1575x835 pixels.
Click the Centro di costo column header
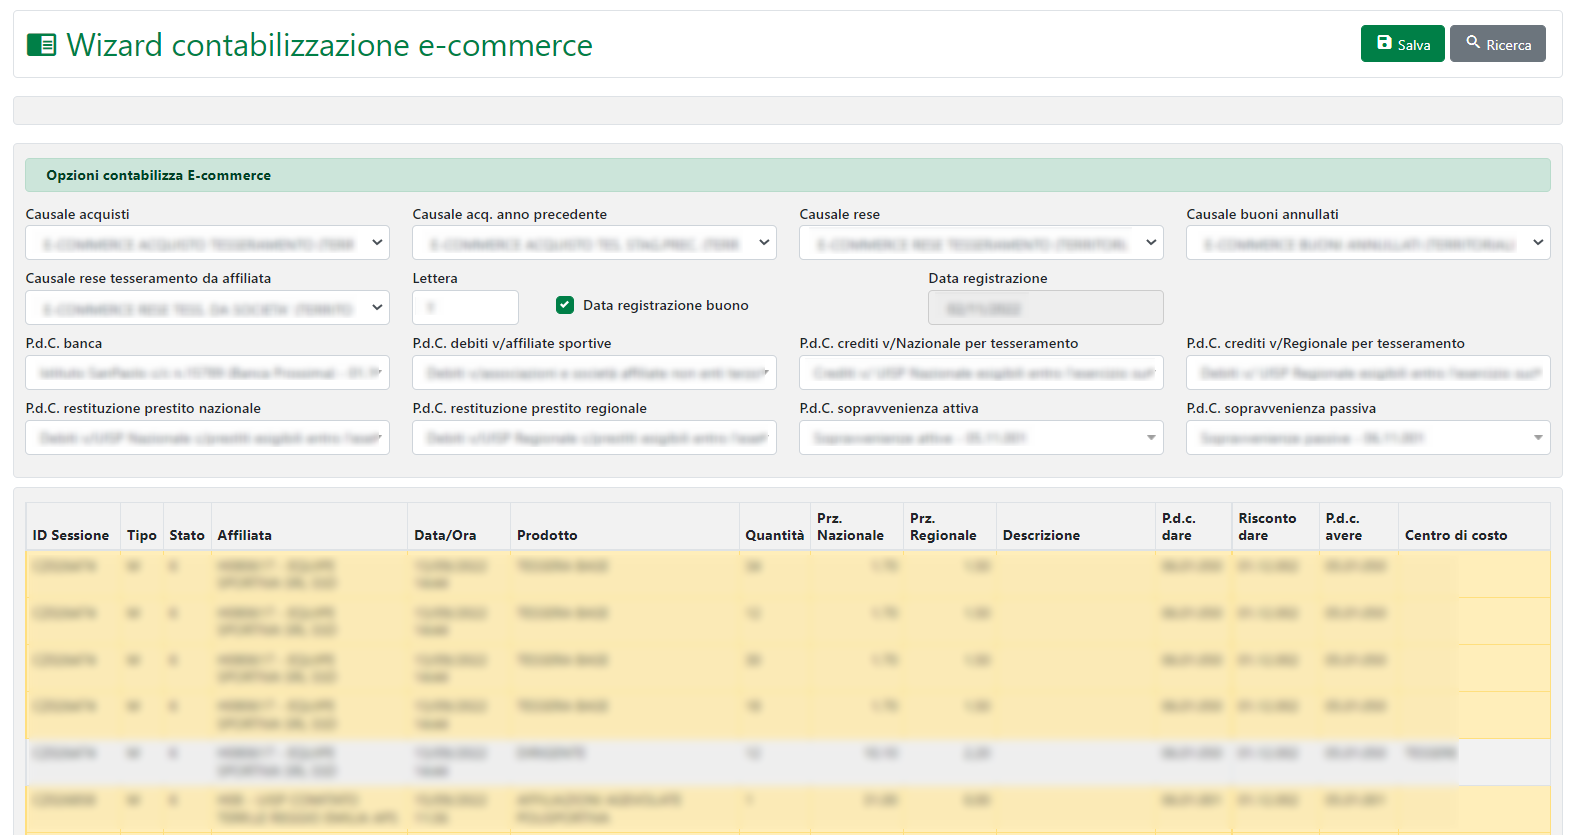click(1455, 535)
